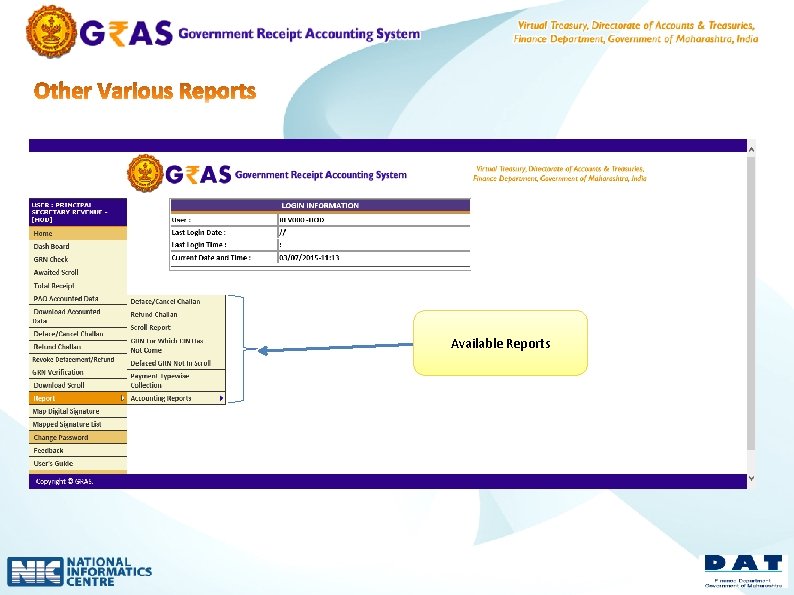The height and width of the screenshot is (595, 794).
Task: Click the Copyright © GRAS footer text
Action: tap(64, 481)
